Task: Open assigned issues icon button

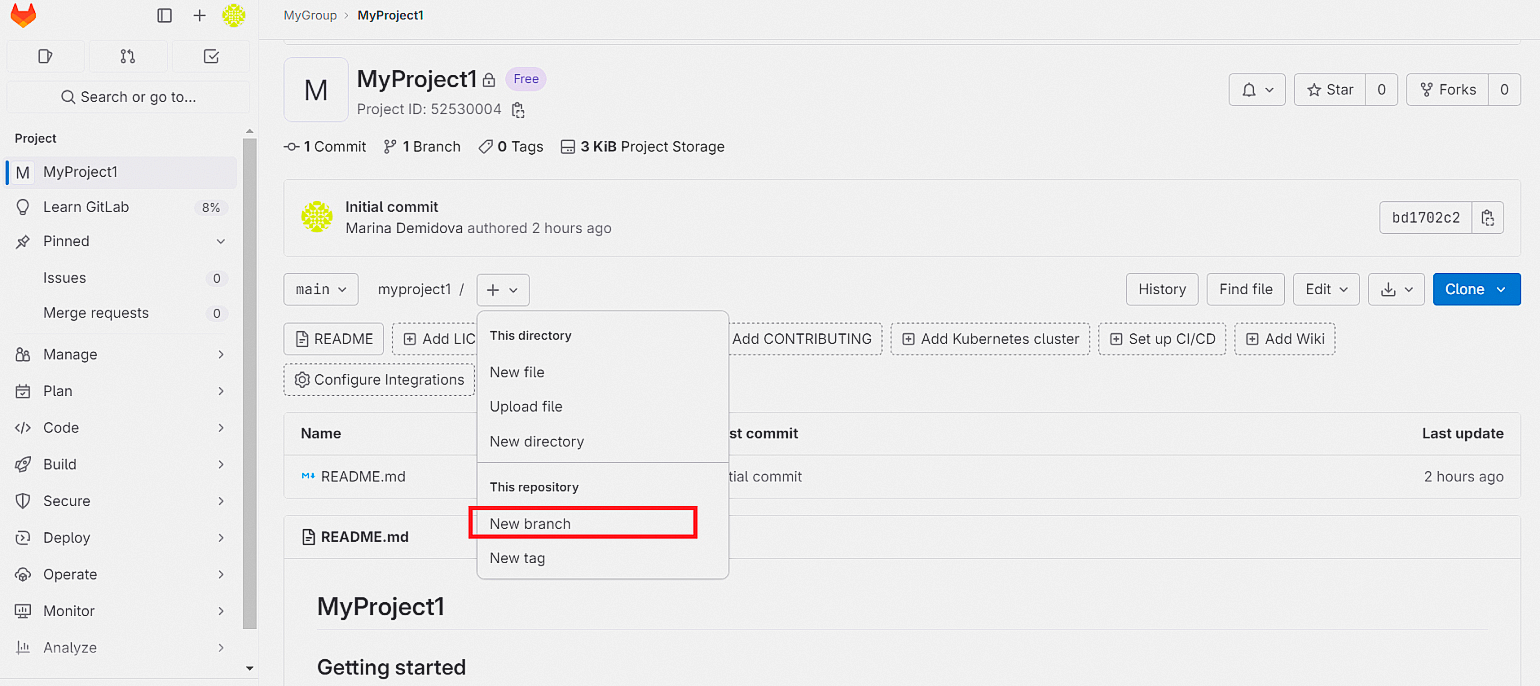Action: [x=45, y=57]
